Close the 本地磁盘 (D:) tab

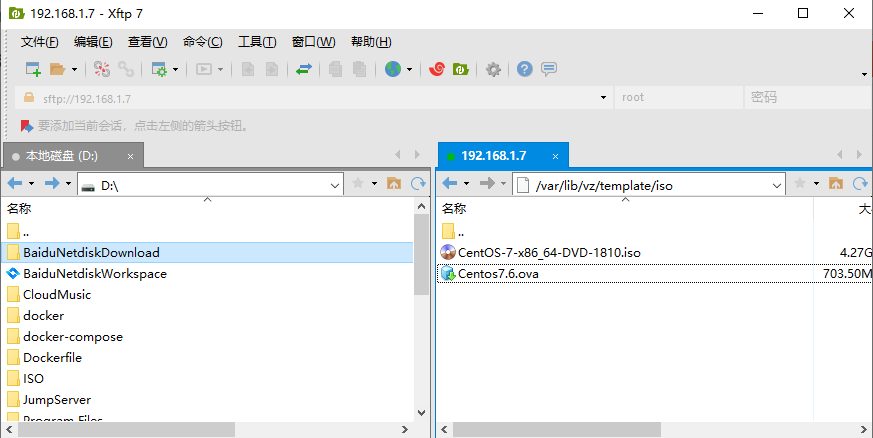[130, 156]
